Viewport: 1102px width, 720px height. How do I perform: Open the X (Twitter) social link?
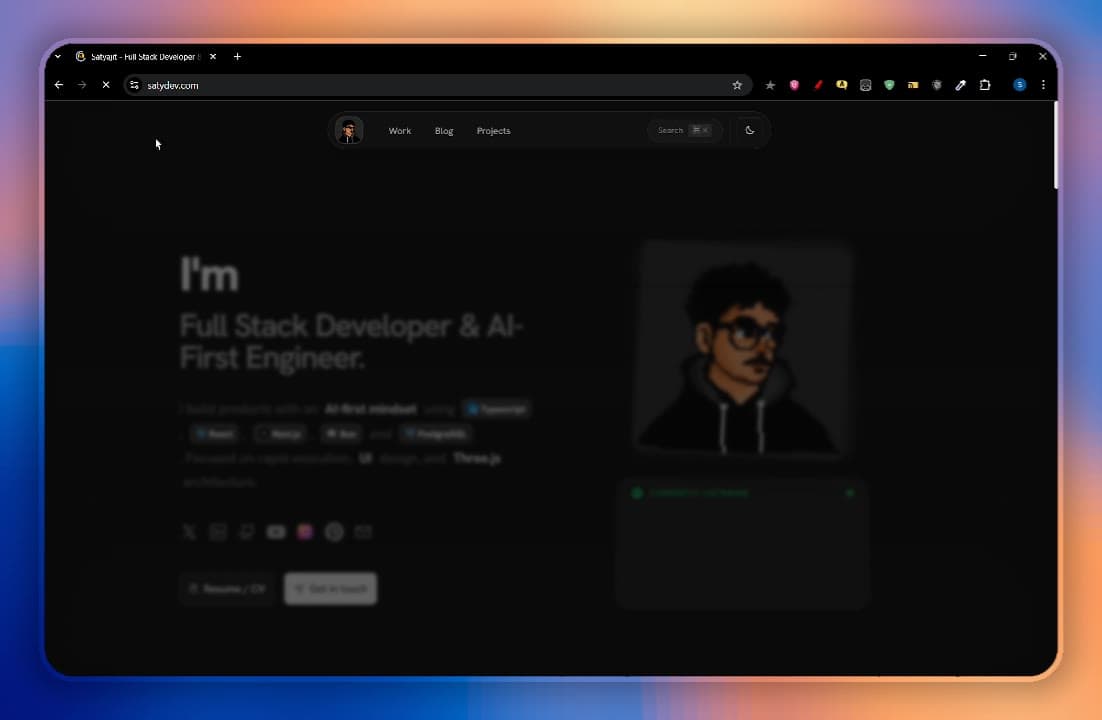(189, 532)
